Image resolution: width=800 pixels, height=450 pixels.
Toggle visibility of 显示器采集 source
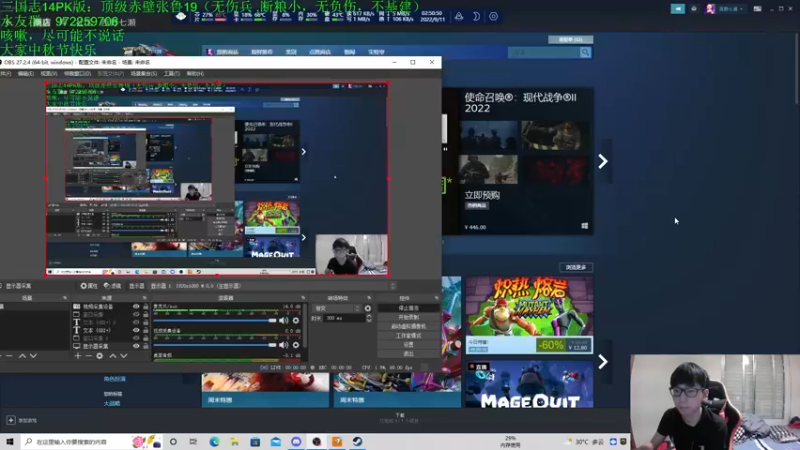(136, 346)
